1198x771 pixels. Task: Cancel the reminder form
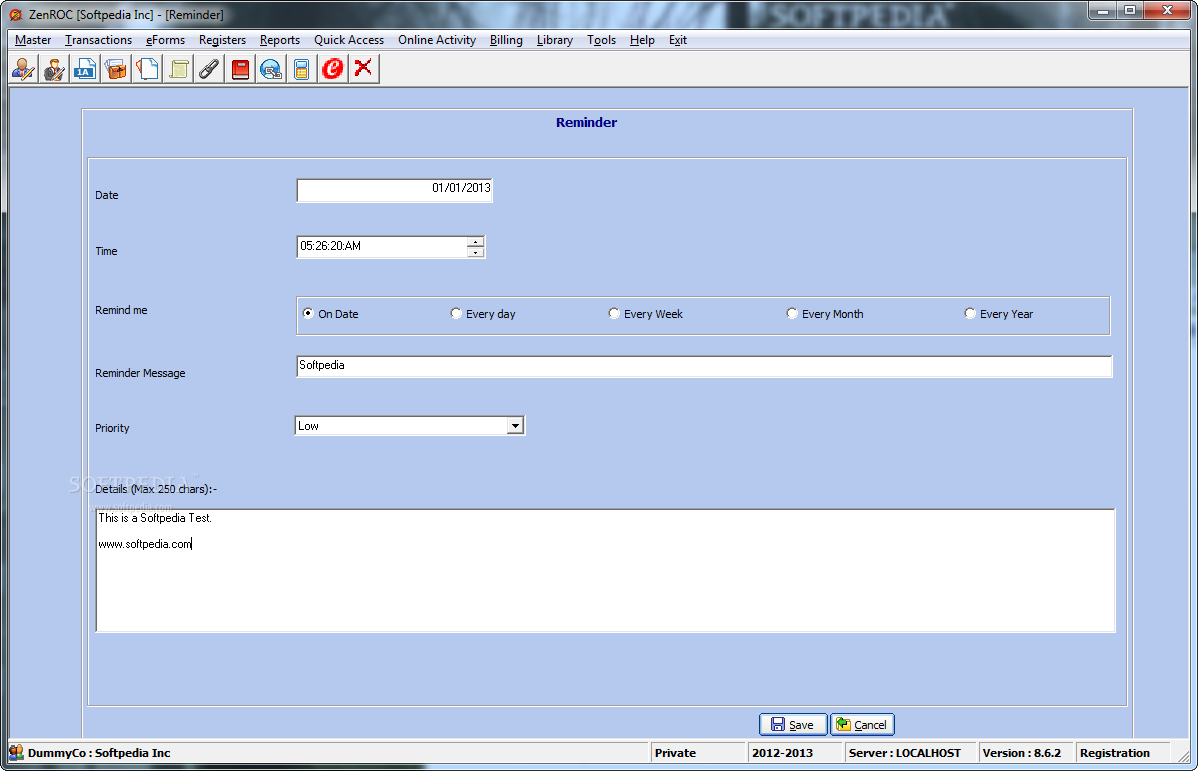[863, 724]
